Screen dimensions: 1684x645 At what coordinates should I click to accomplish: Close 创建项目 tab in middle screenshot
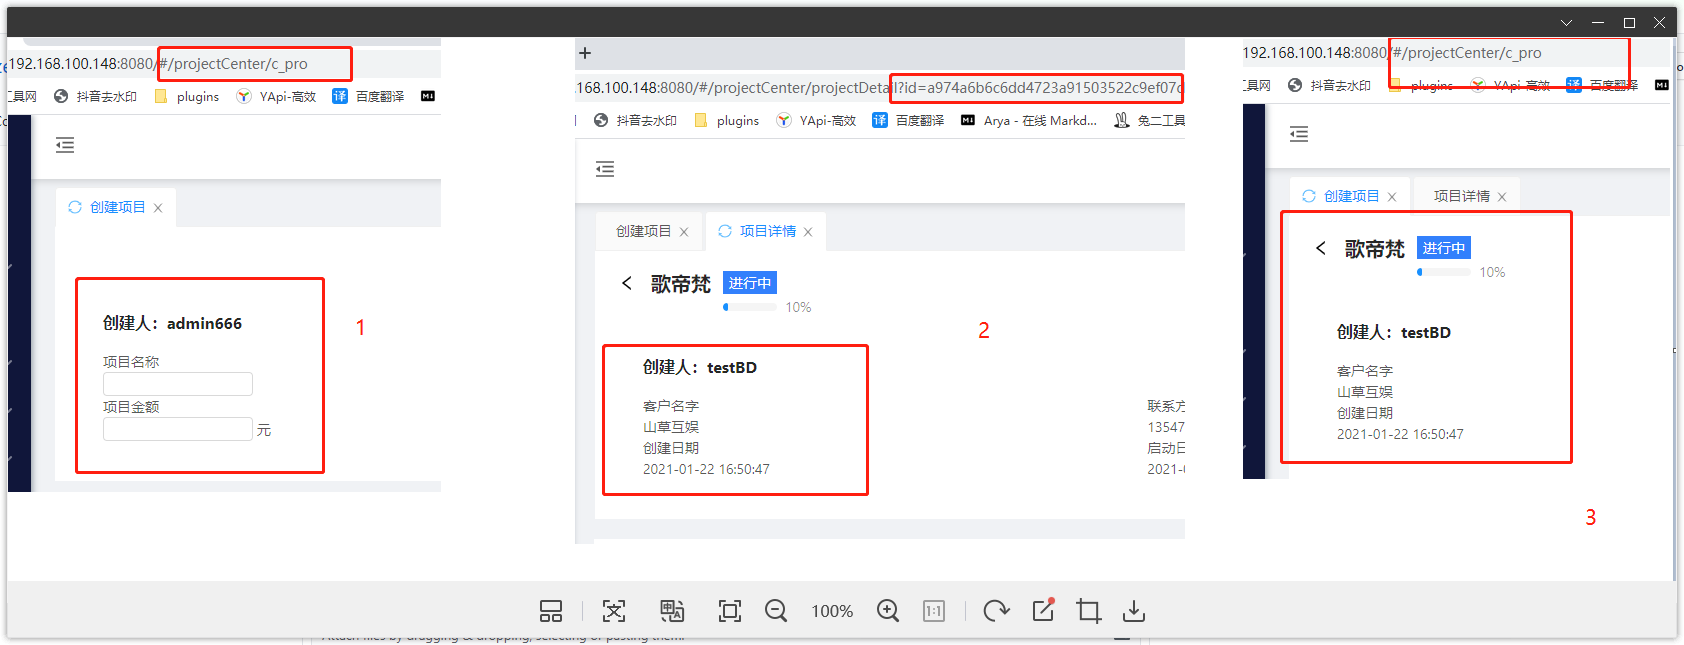tap(684, 232)
